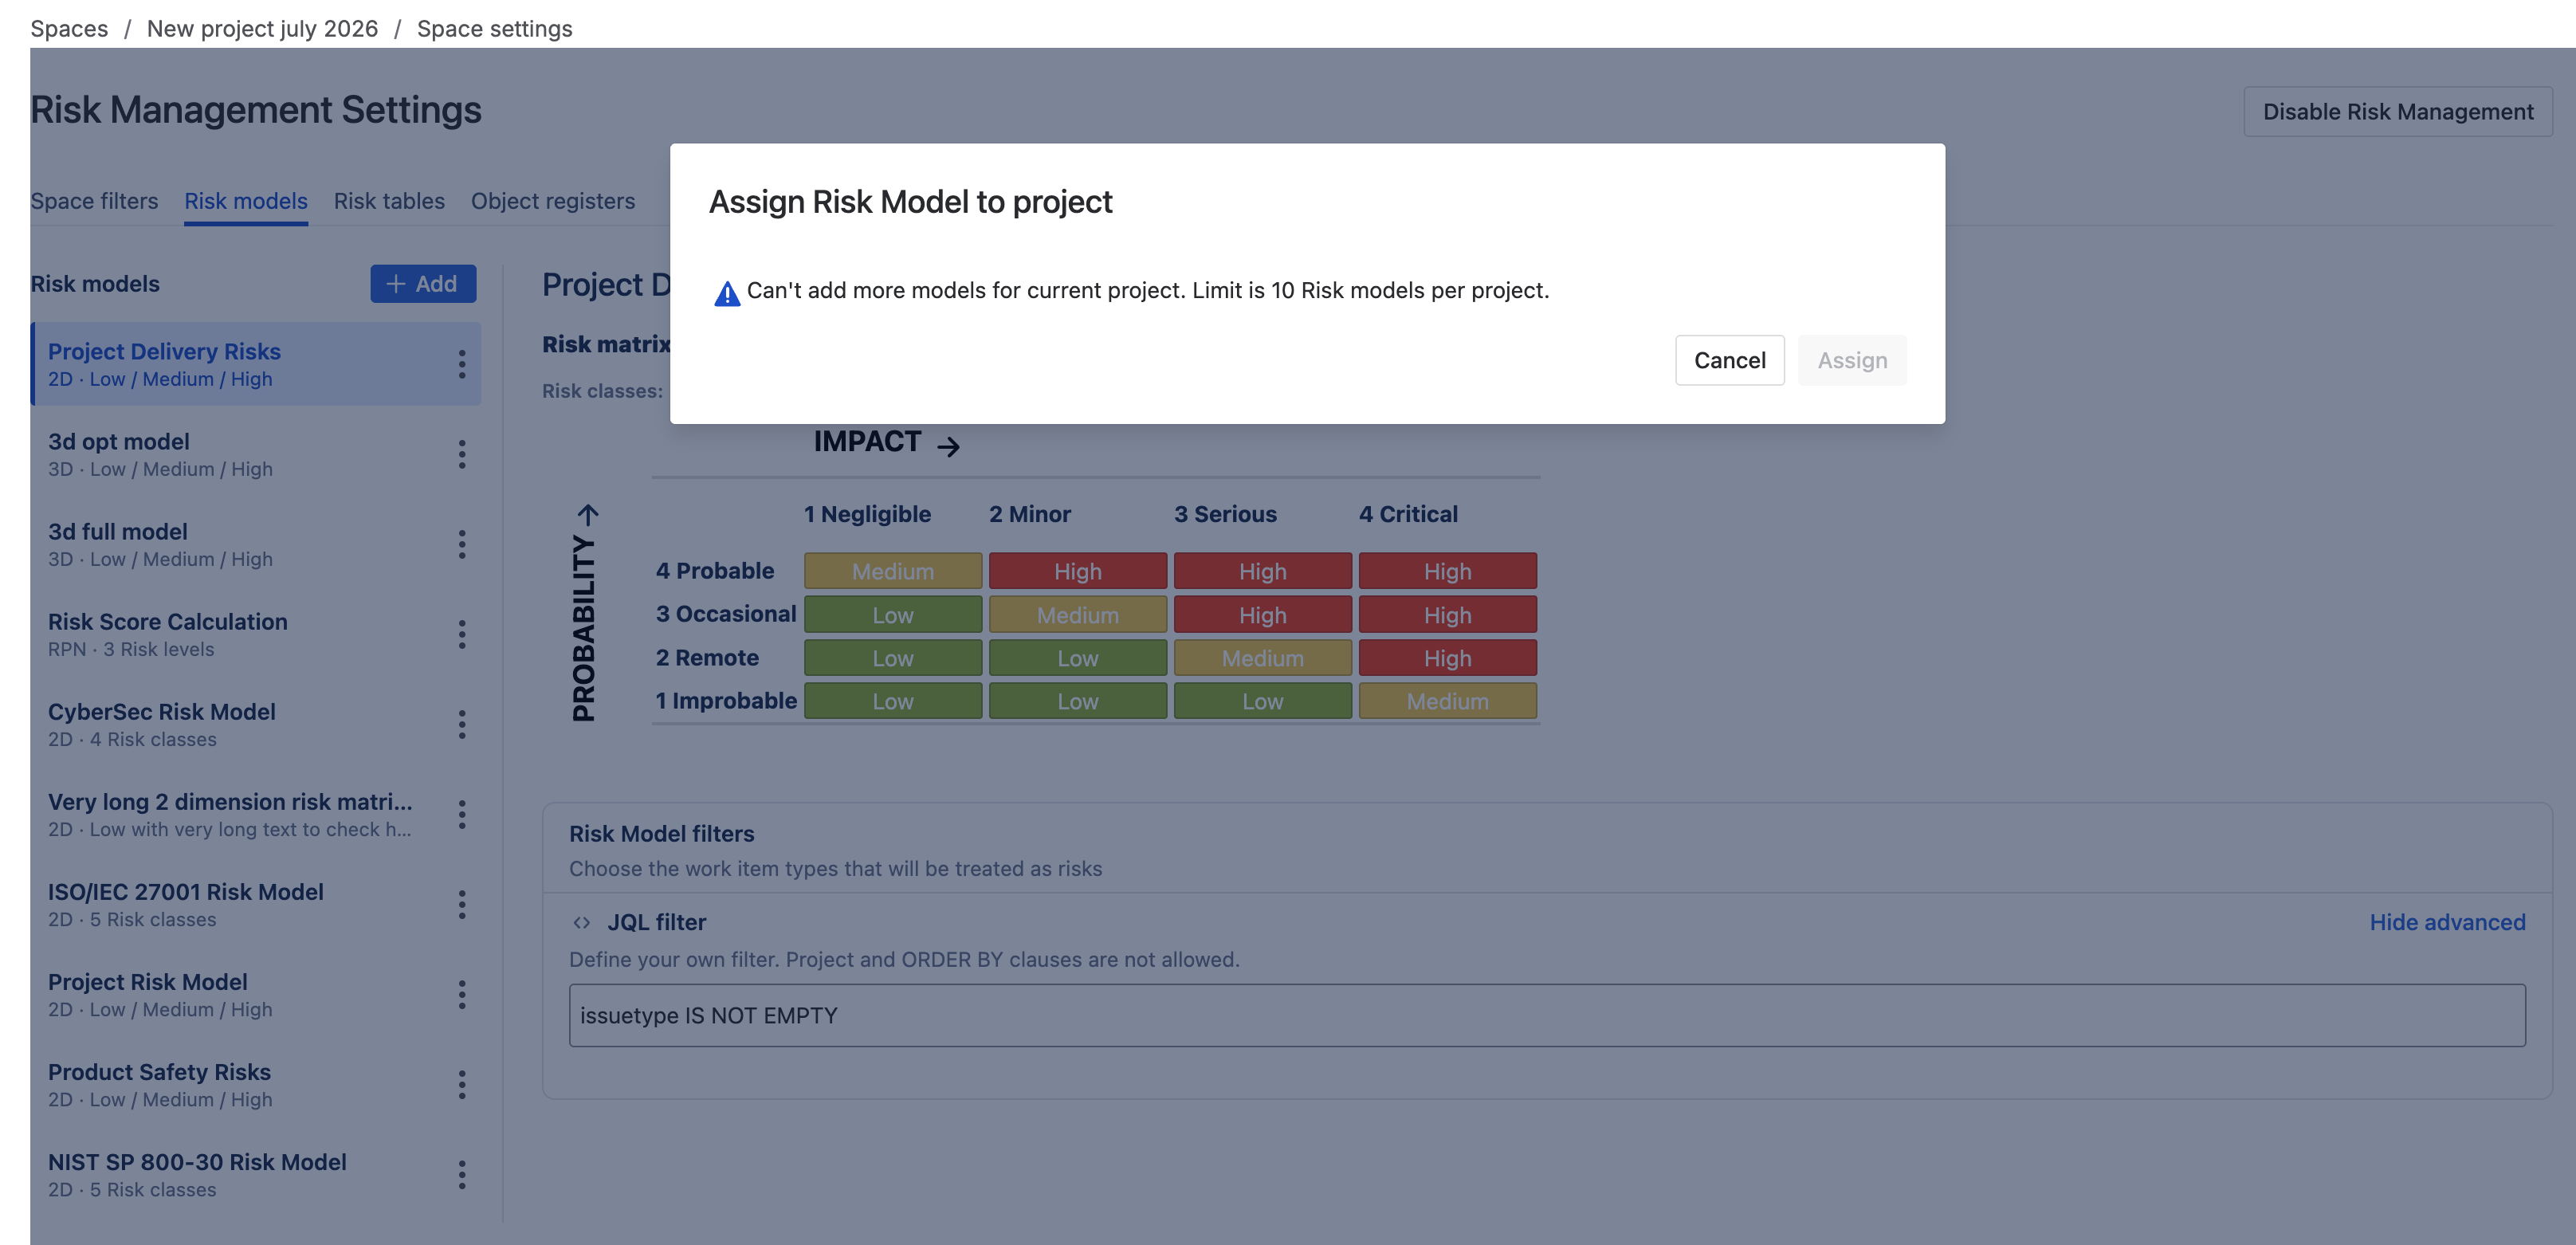Click the disabled Assign button
This screenshot has height=1245, width=2576.
coord(1852,360)
